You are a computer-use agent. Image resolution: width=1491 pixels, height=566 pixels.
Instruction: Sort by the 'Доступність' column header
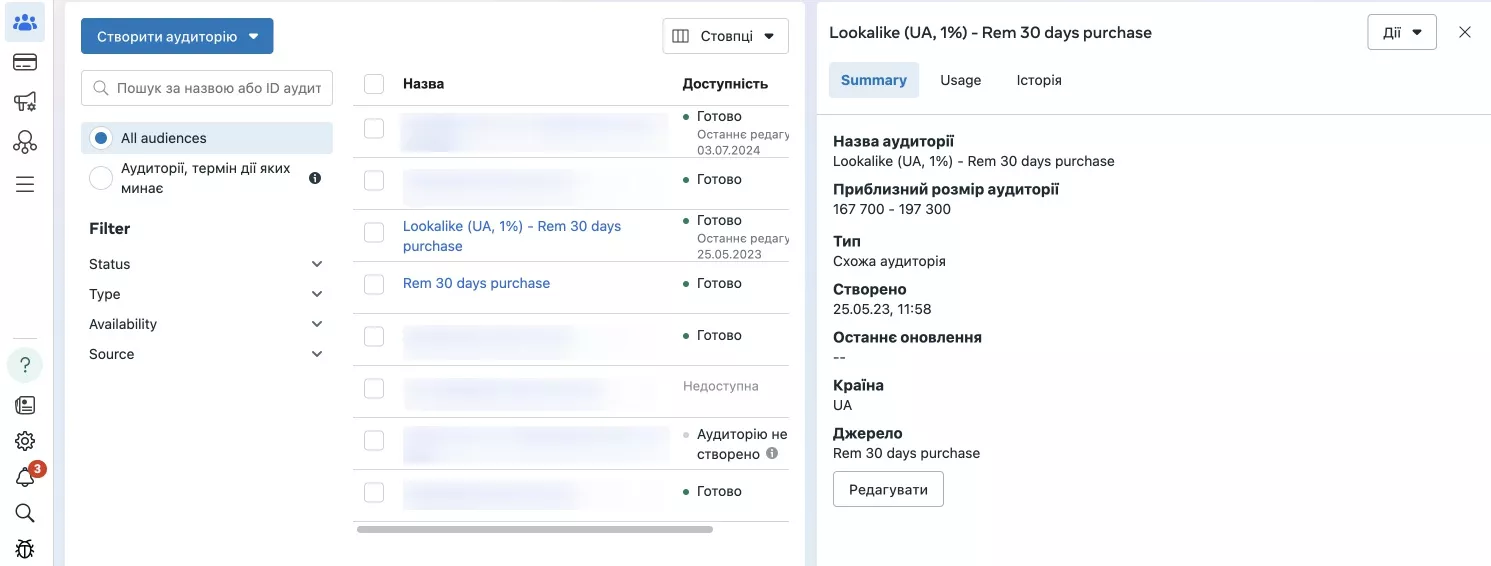coord(725,84)
